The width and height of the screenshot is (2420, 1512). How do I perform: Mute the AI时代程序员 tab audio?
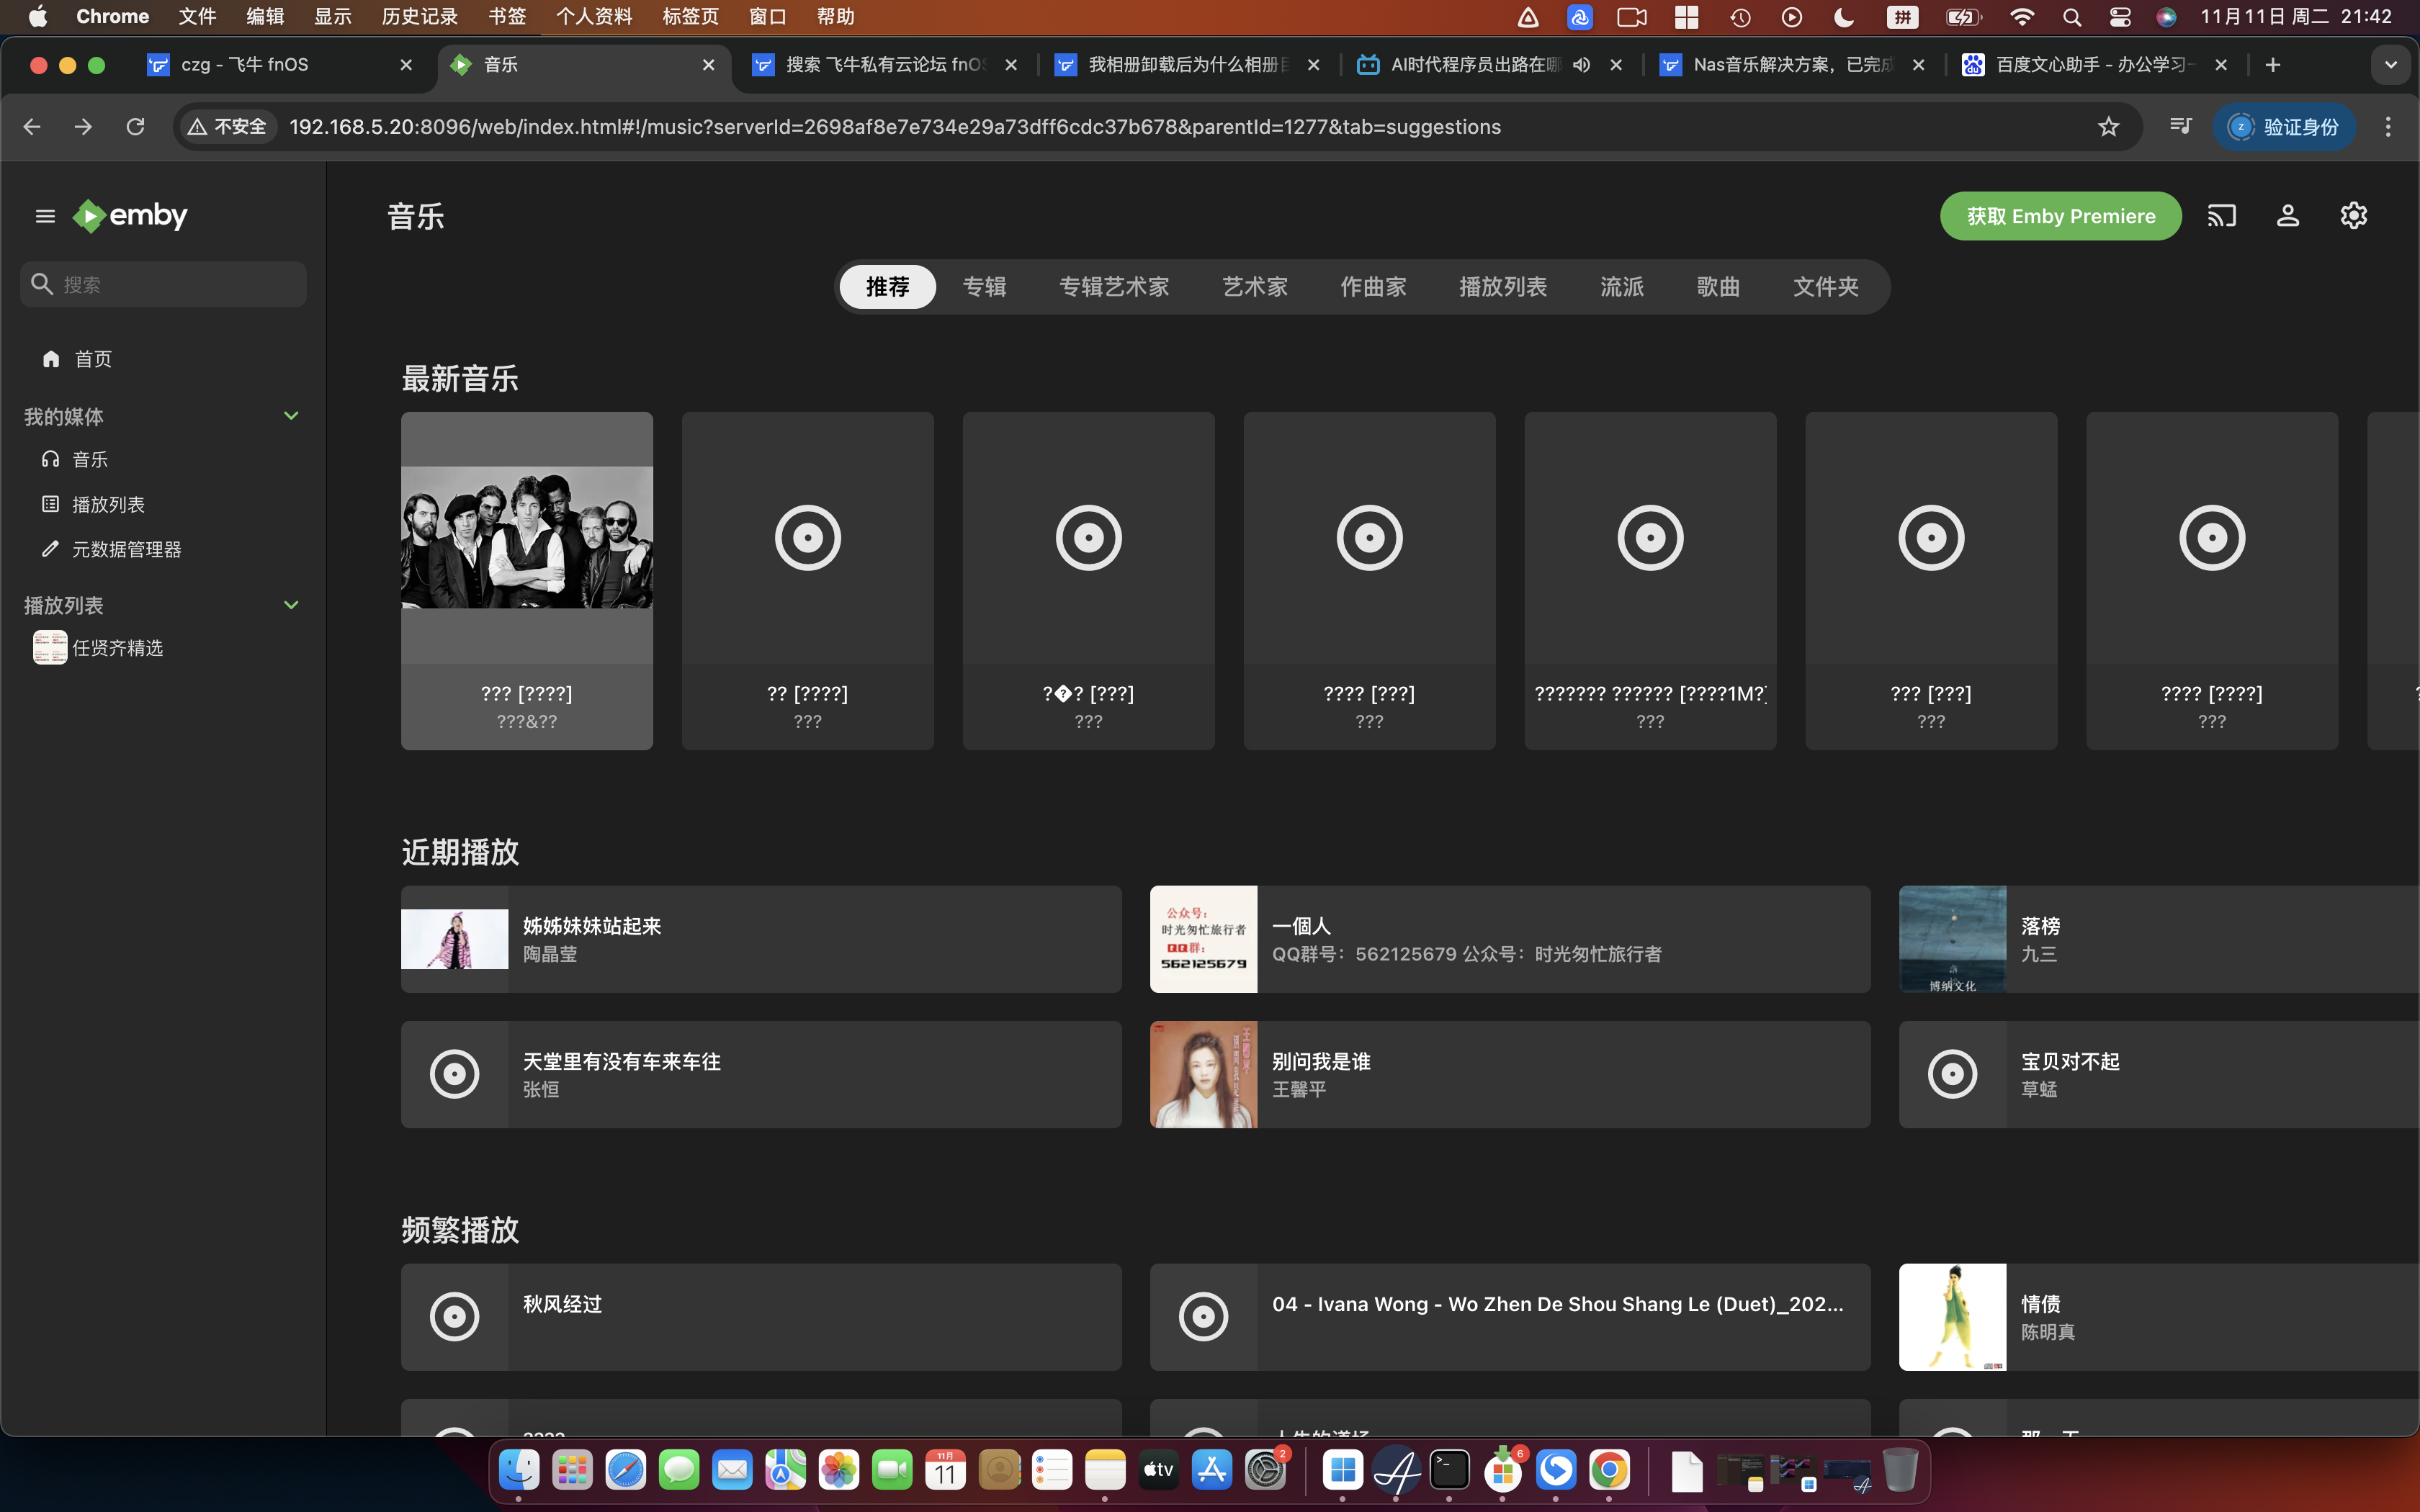1581,65
